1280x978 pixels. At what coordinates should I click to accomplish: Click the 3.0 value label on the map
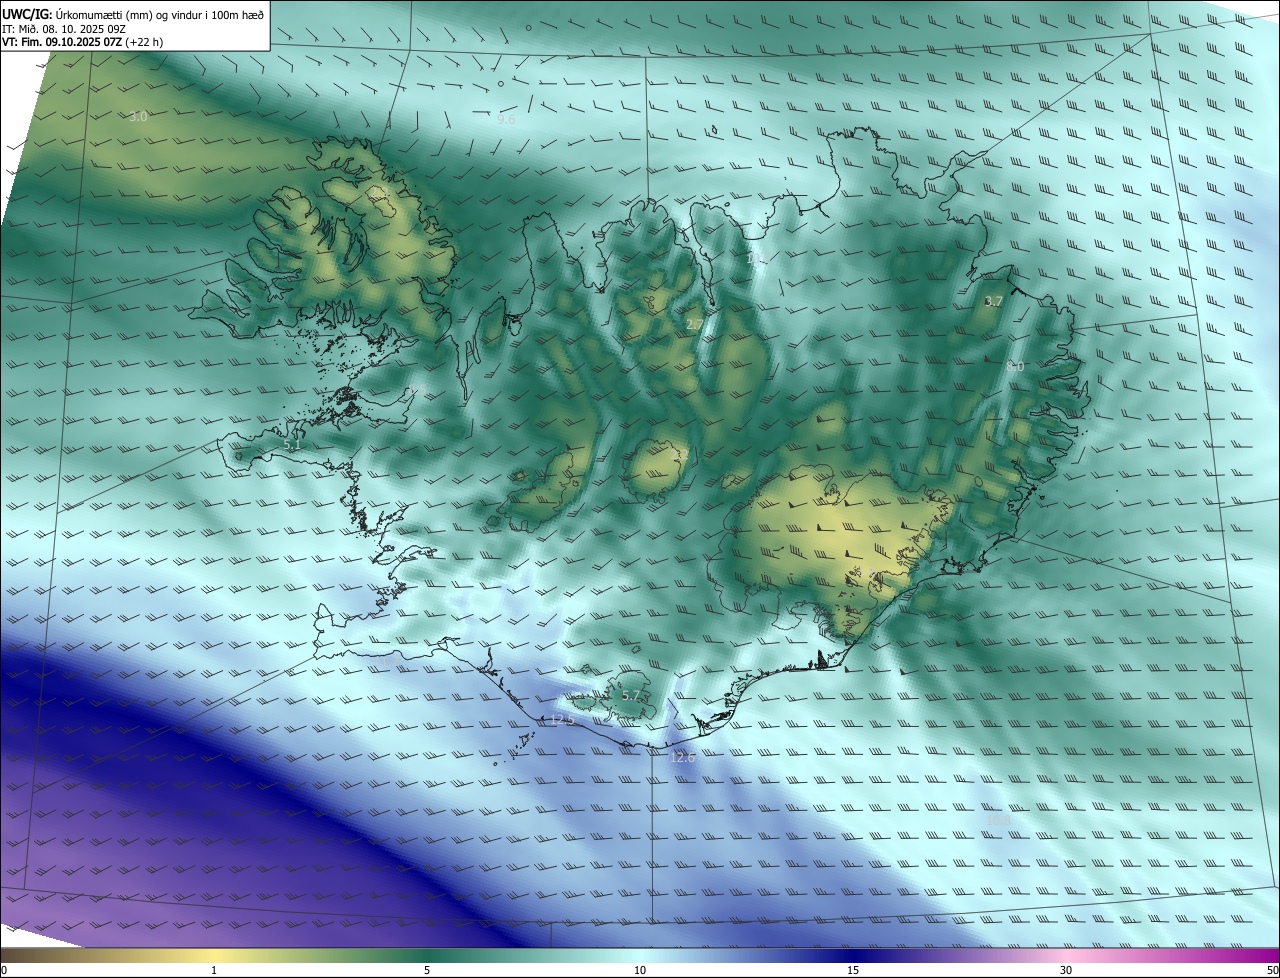pos(138,117)
